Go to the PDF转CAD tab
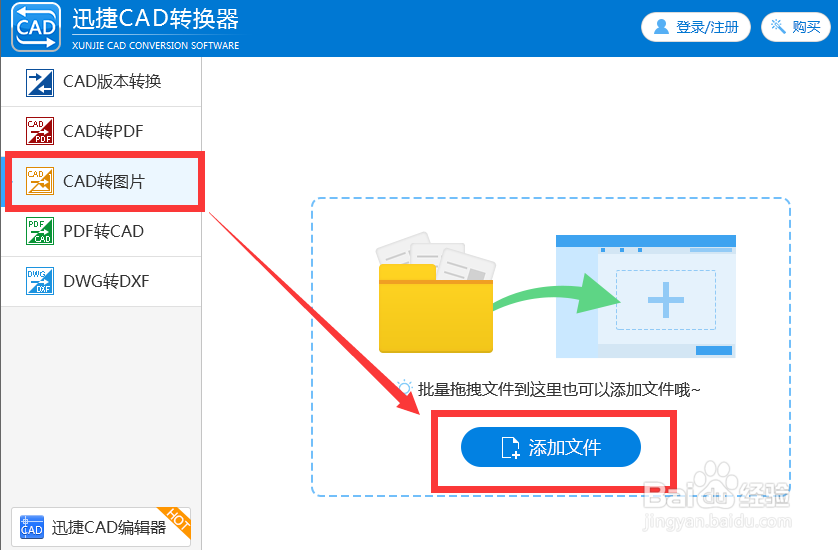This screenshot has width=838, height=550. point(101,231)
